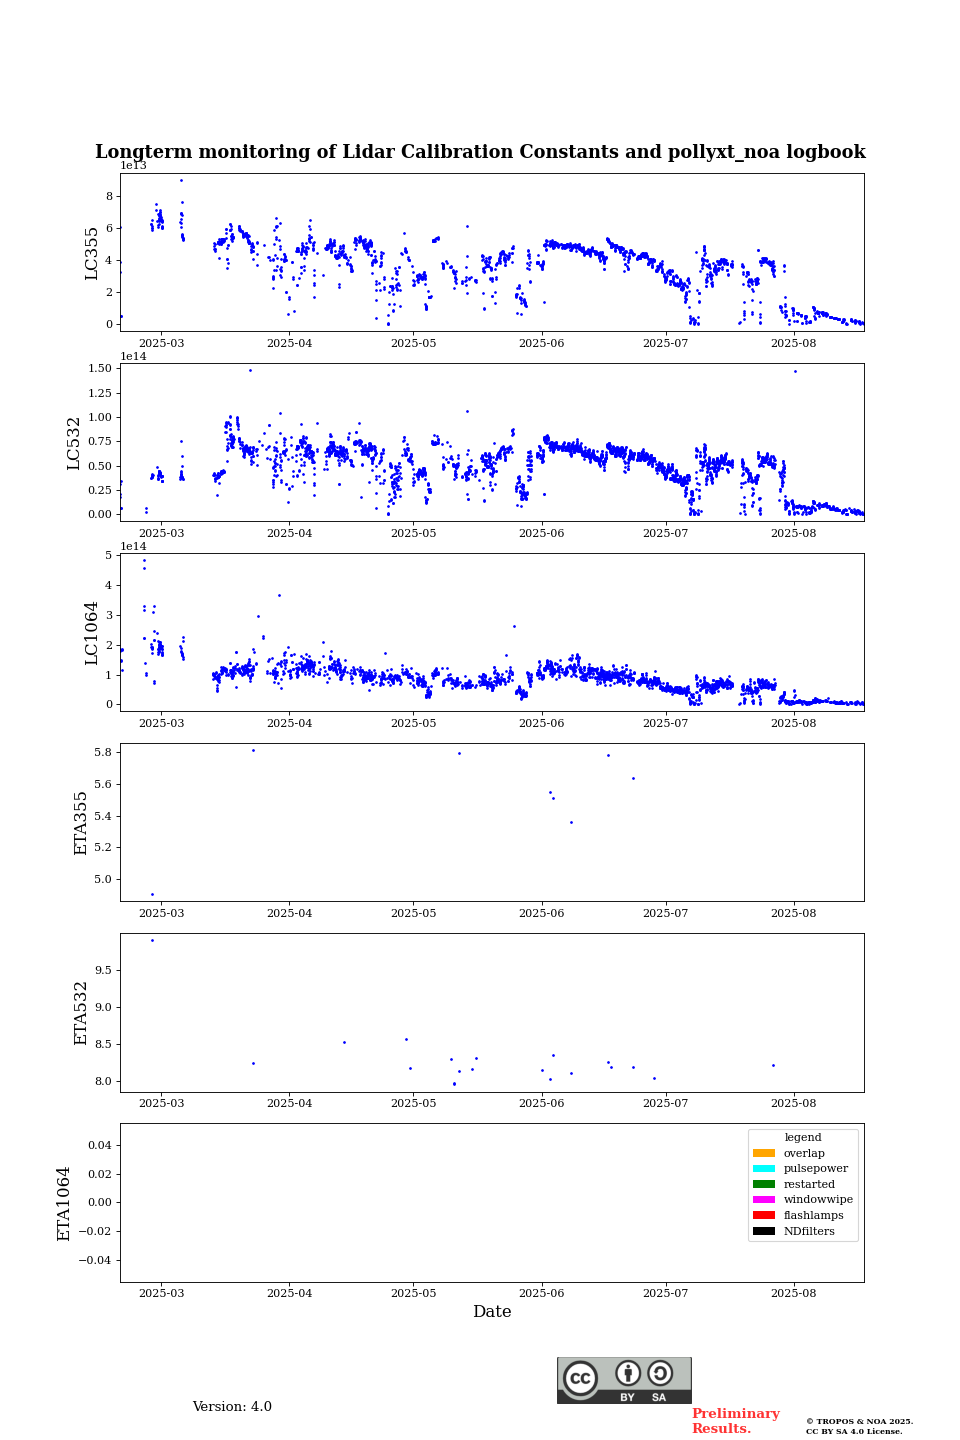Click the cyan pulsepower legend swatch
The height and width of the screenshot is (1440, 960).
coord(764,1168)
